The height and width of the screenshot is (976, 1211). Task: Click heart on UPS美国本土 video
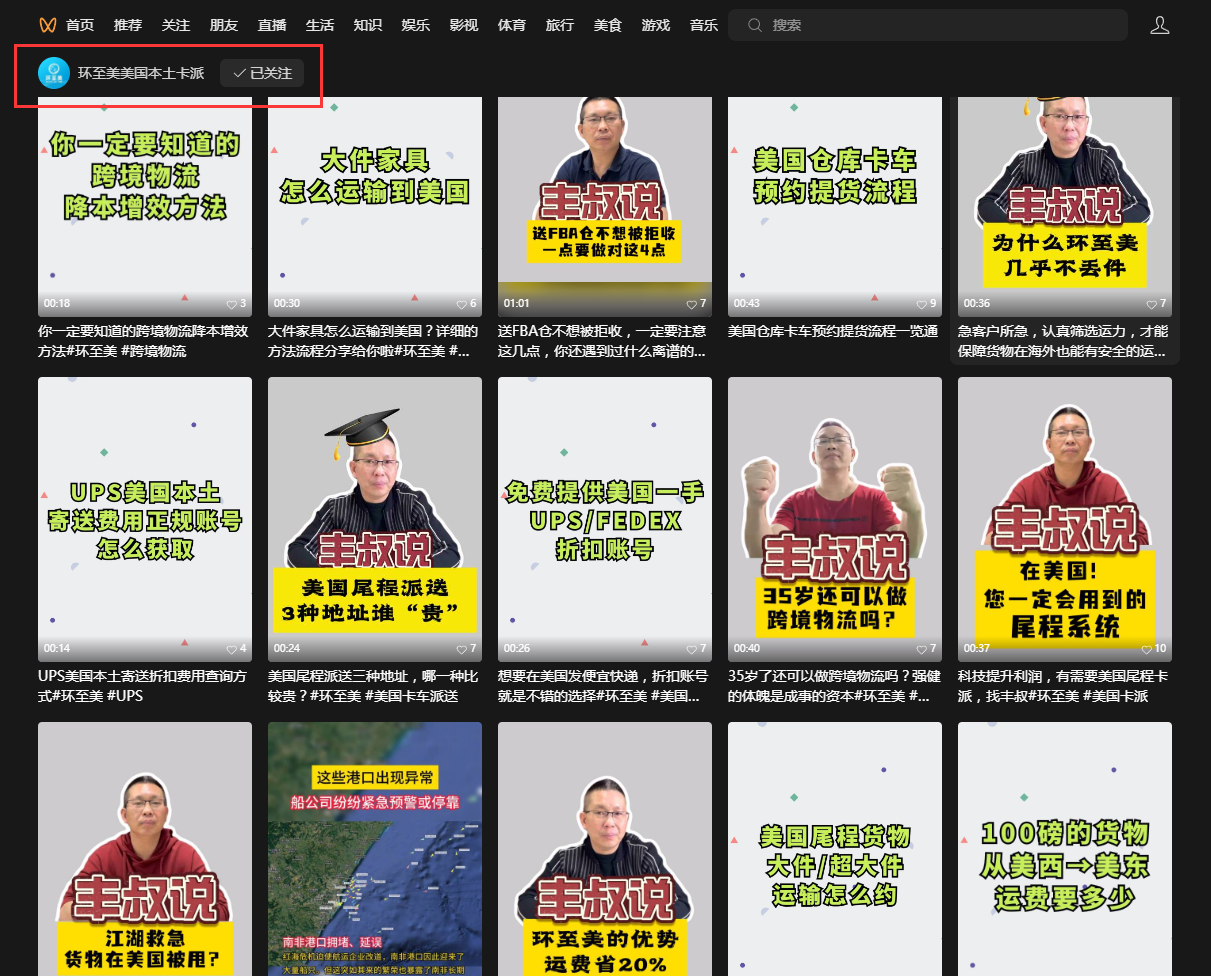coord(232,649)
